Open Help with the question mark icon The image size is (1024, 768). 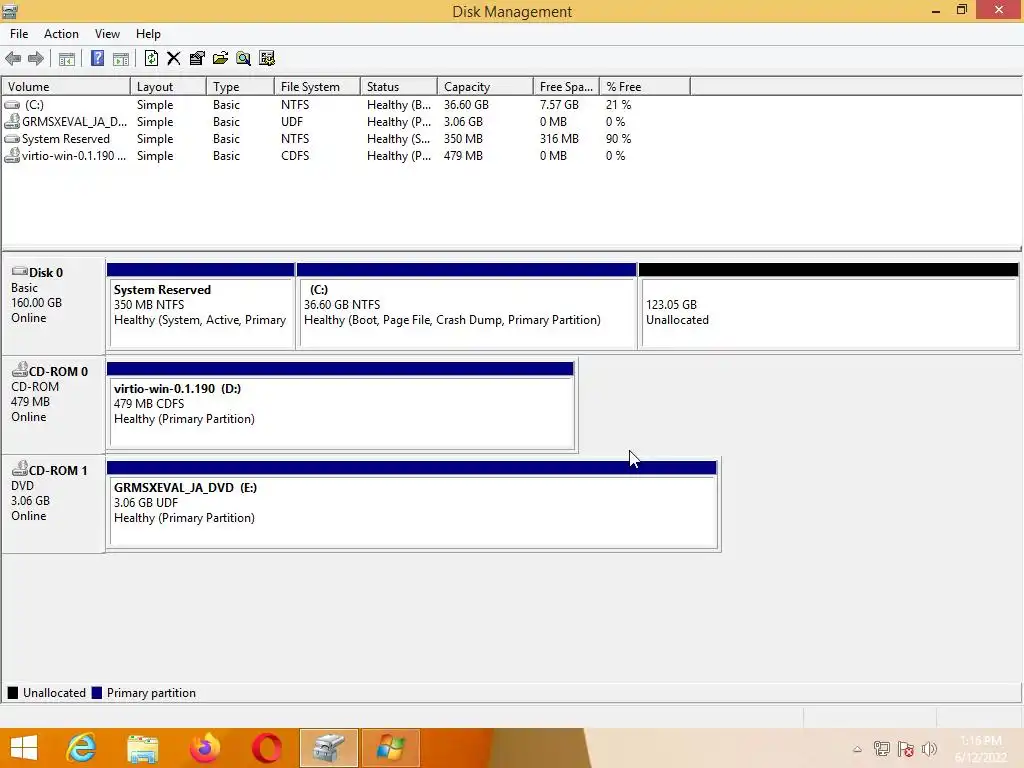click(x=97, y=59)
